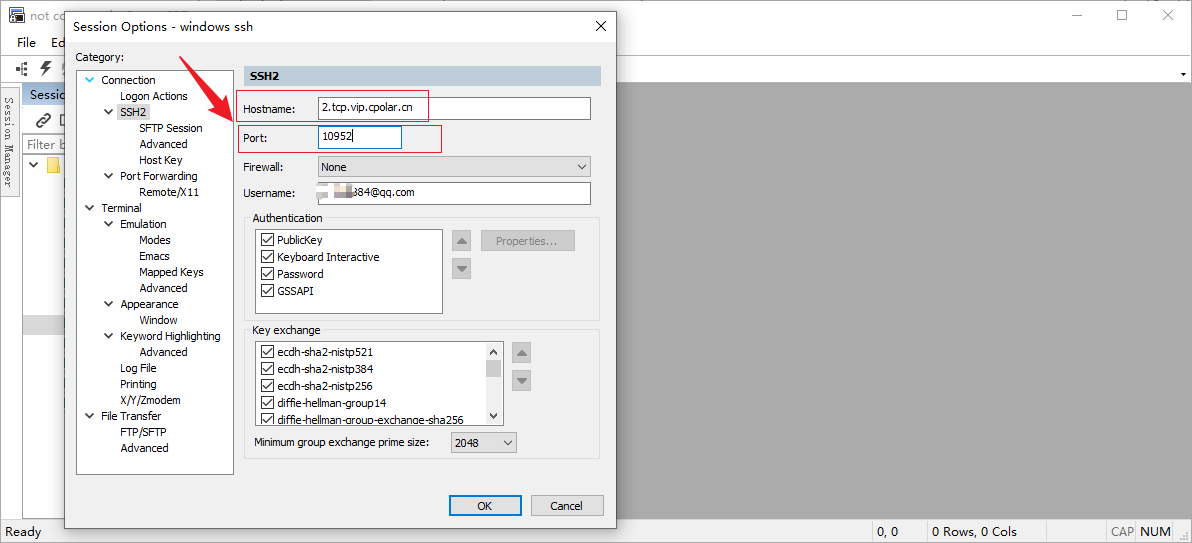Click the Hostname input field
Image resolution: width=1192 pixels, height=543 pixels.
454,108
